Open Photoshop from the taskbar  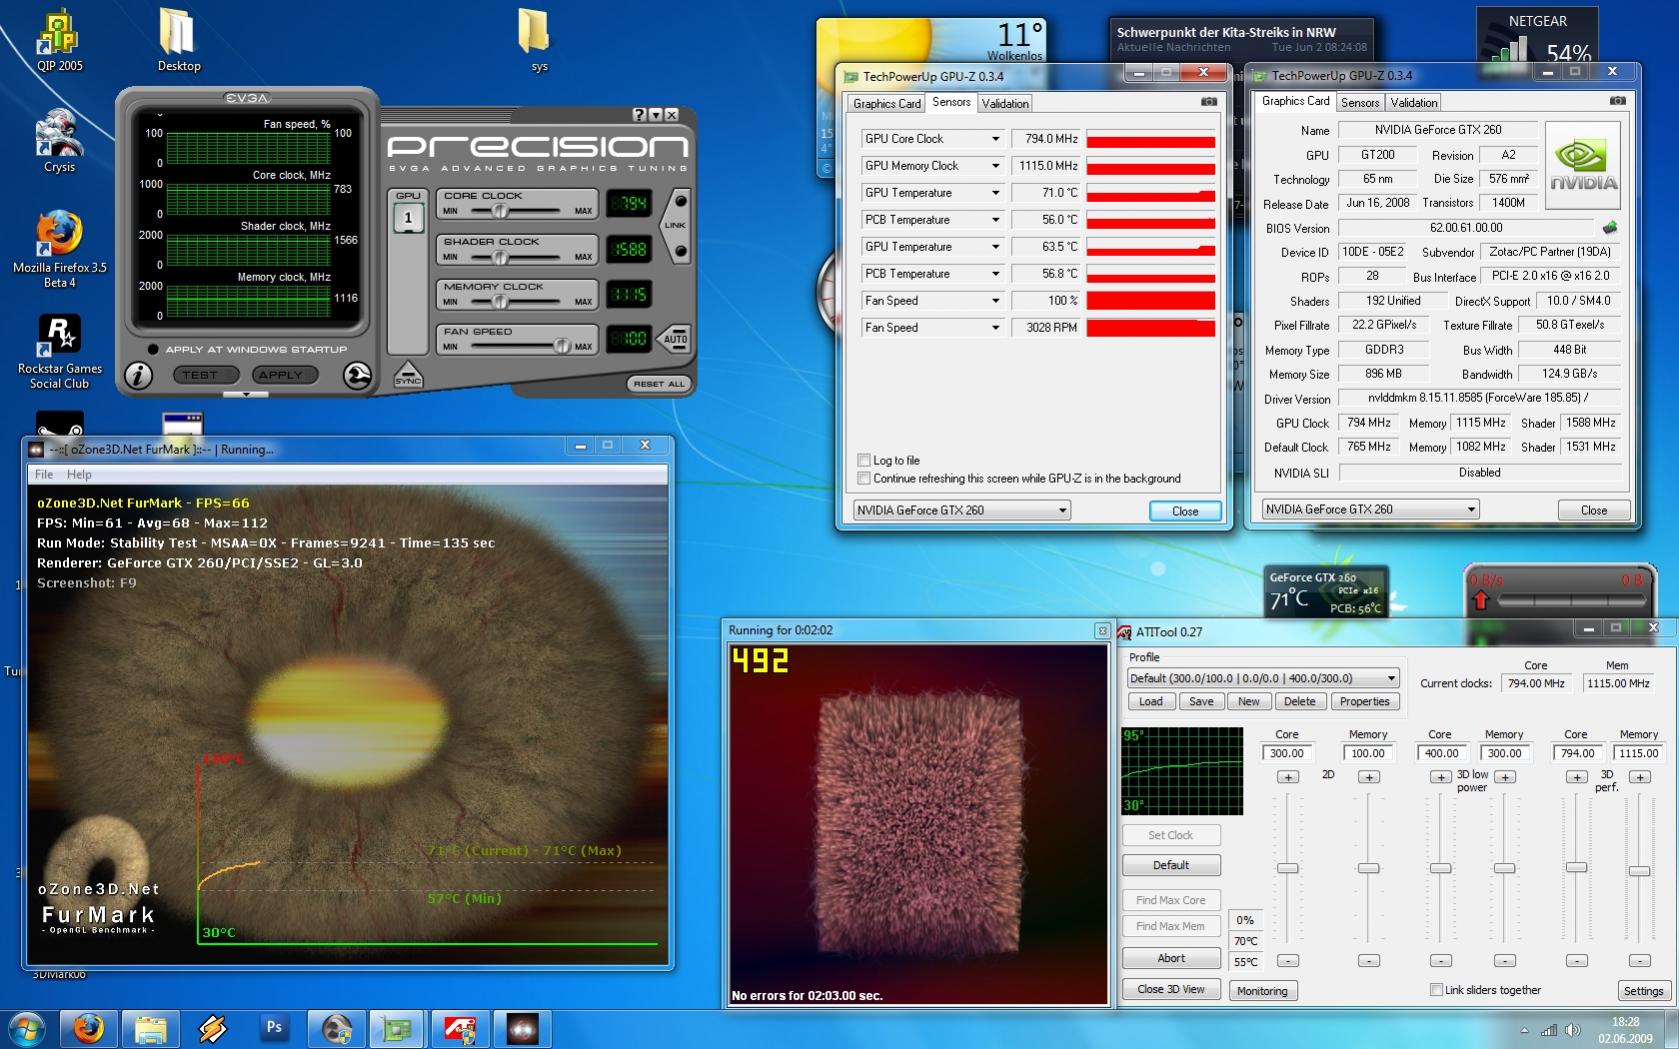273,1028
